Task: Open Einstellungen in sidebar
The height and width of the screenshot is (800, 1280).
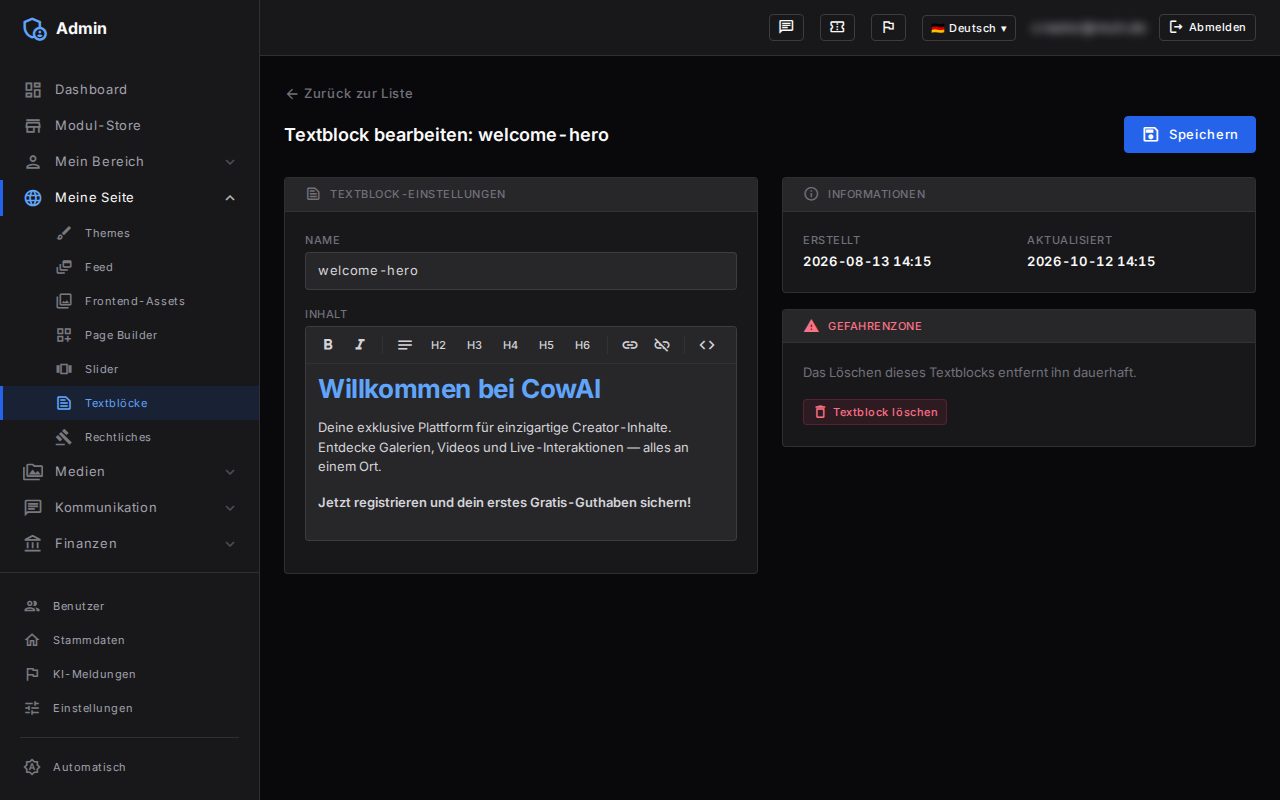Action: click(130, 708)
